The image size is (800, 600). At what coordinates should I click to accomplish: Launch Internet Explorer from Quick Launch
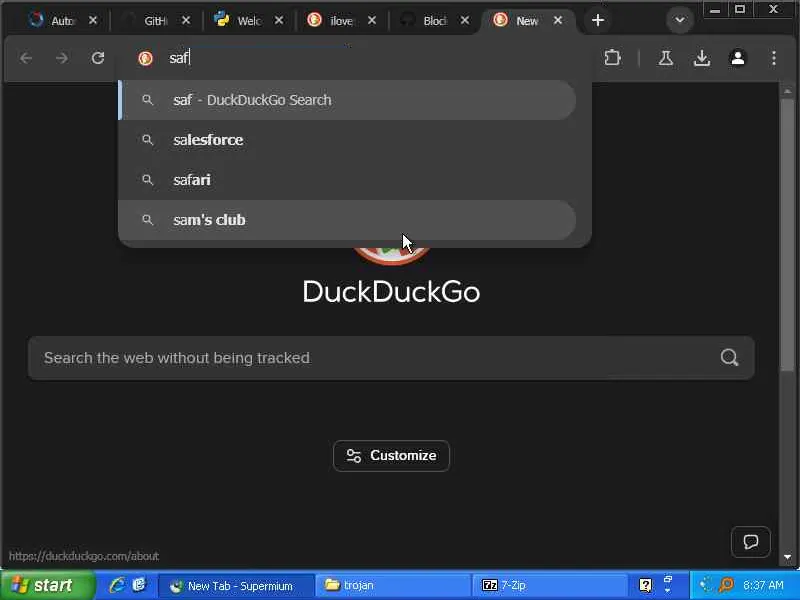(117, 585)
